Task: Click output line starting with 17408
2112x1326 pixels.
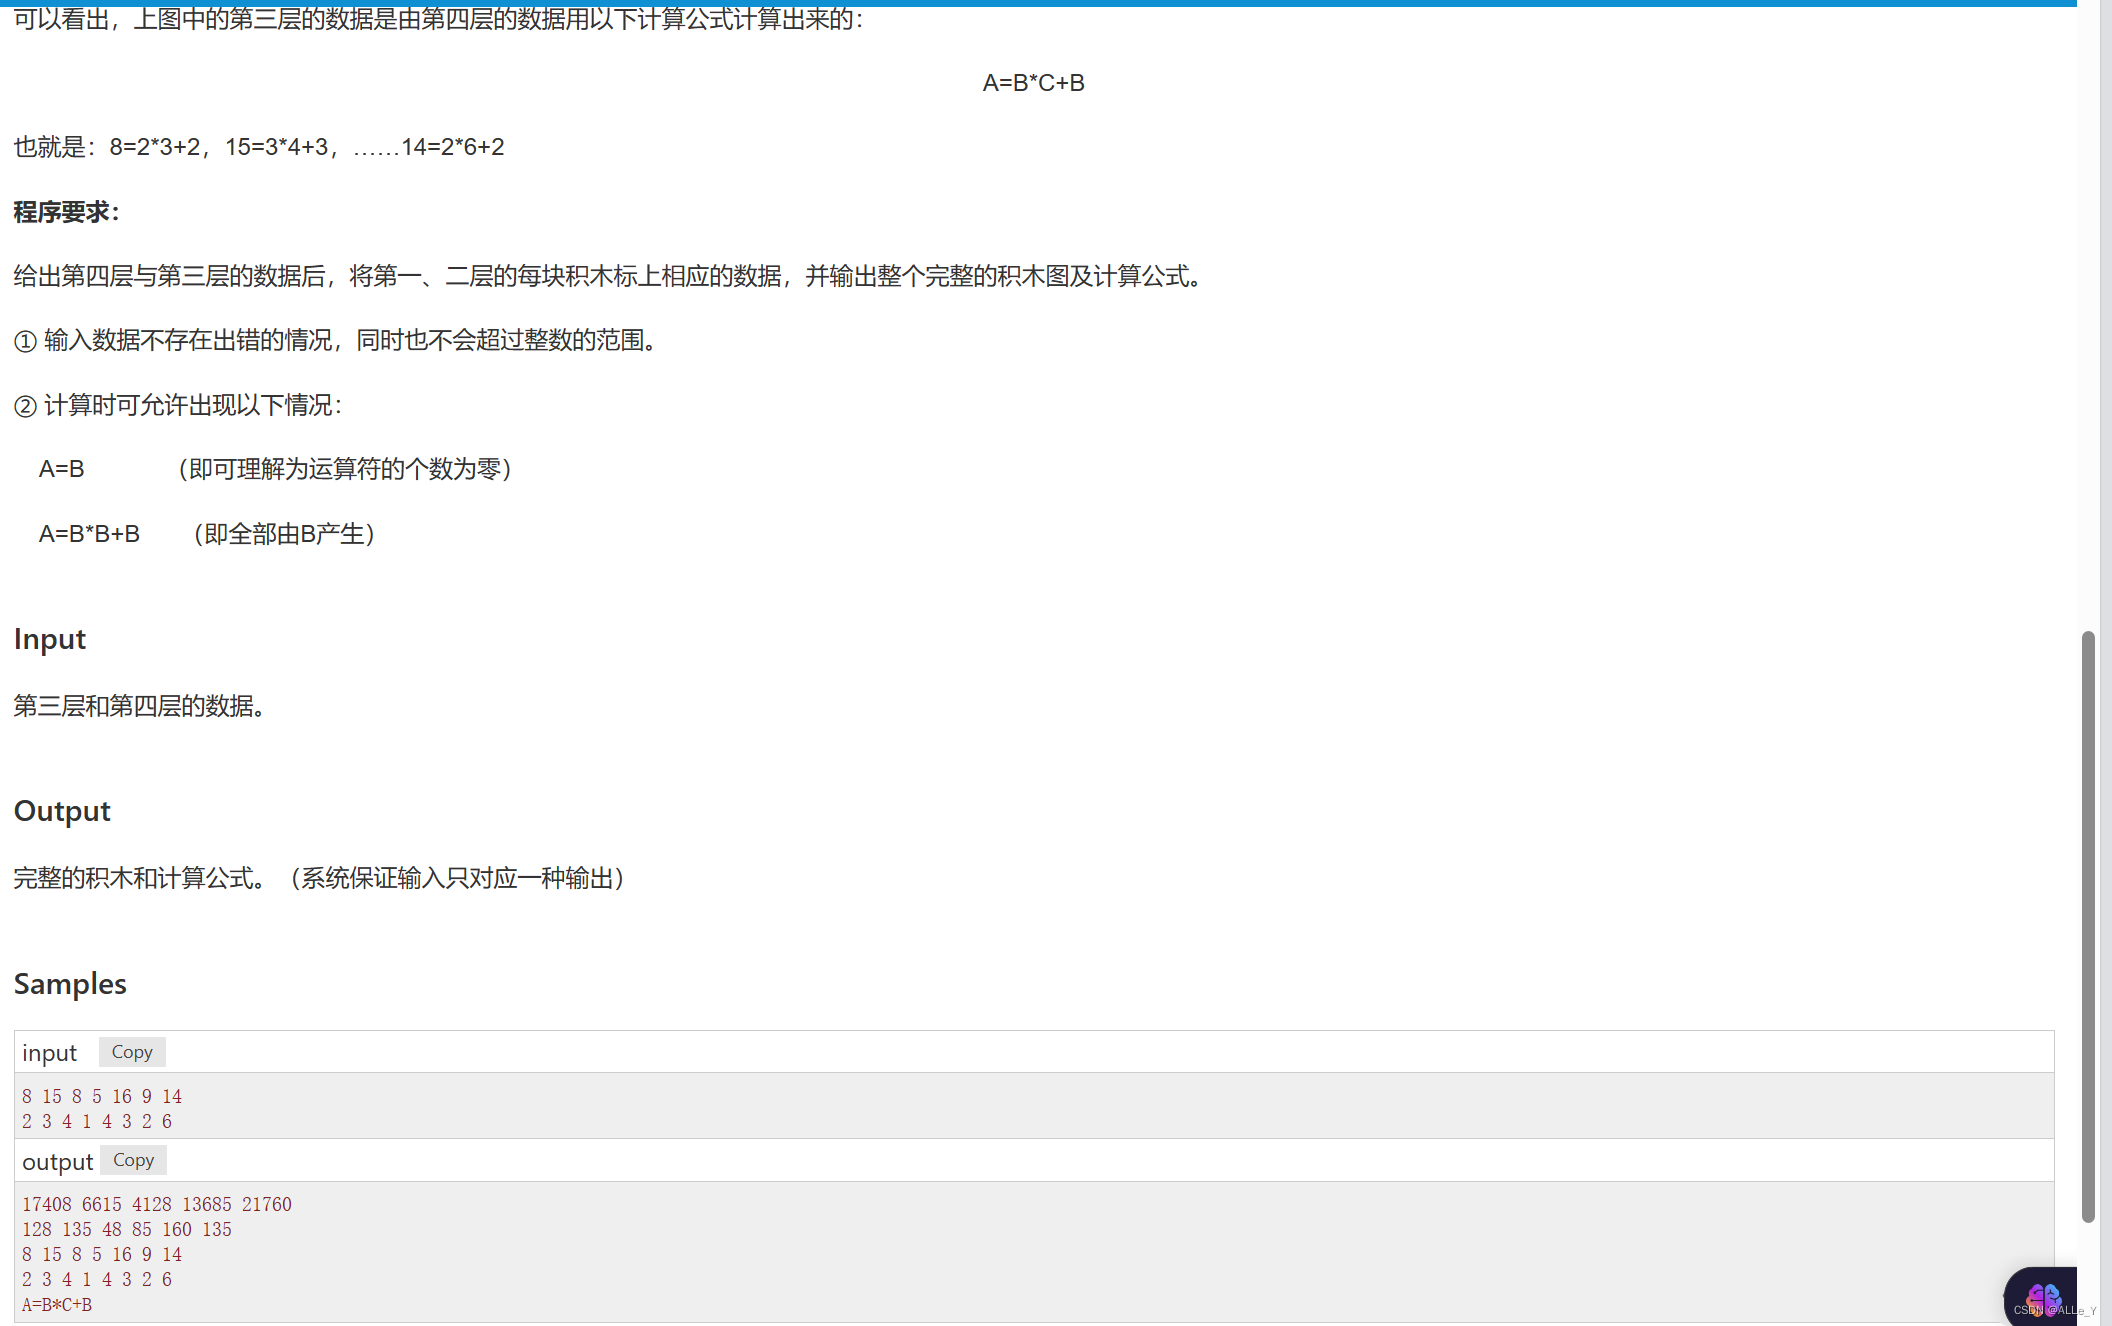Action: (157, 1205)
